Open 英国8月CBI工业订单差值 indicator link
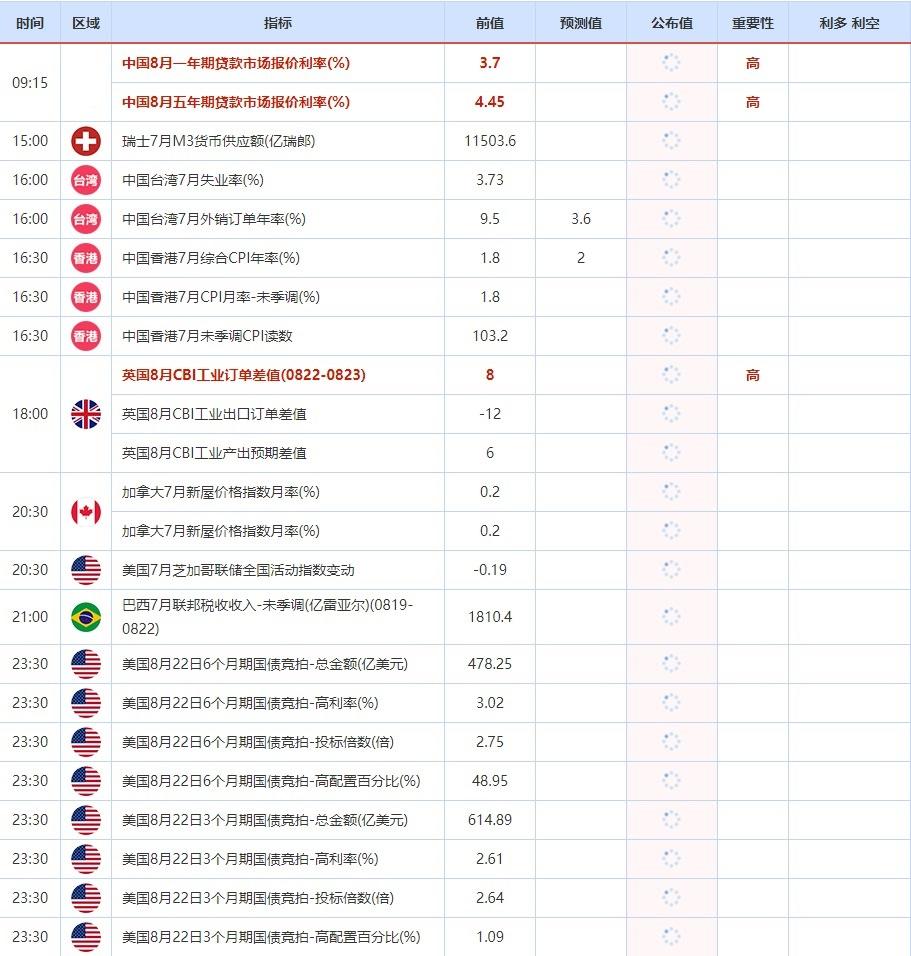This screenshot has width=911, height=956. (243, 375)
